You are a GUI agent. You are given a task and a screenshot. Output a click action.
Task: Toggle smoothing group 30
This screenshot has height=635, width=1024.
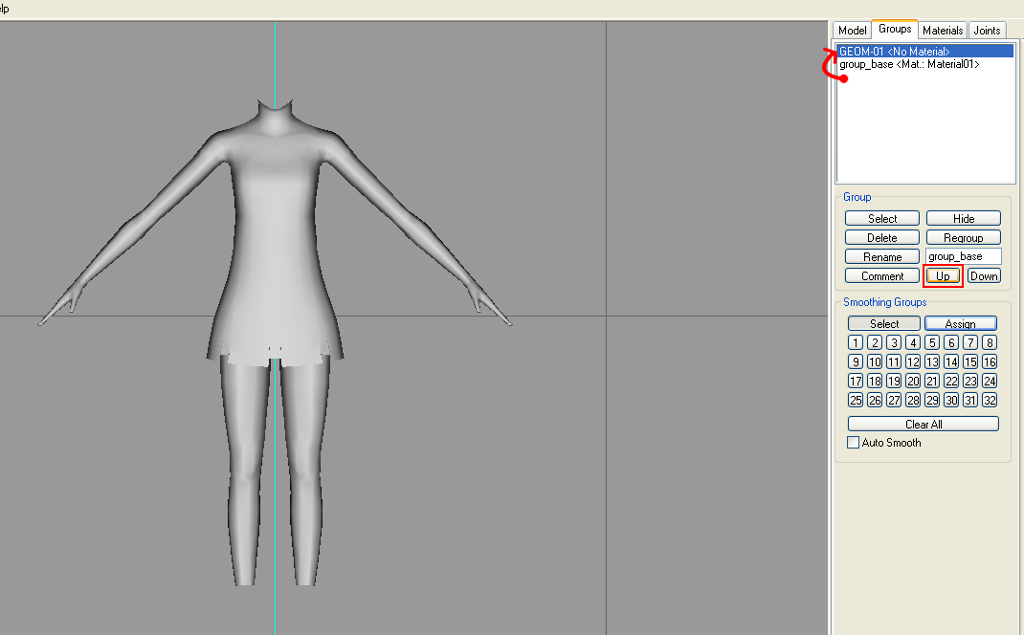pos(952,400)
